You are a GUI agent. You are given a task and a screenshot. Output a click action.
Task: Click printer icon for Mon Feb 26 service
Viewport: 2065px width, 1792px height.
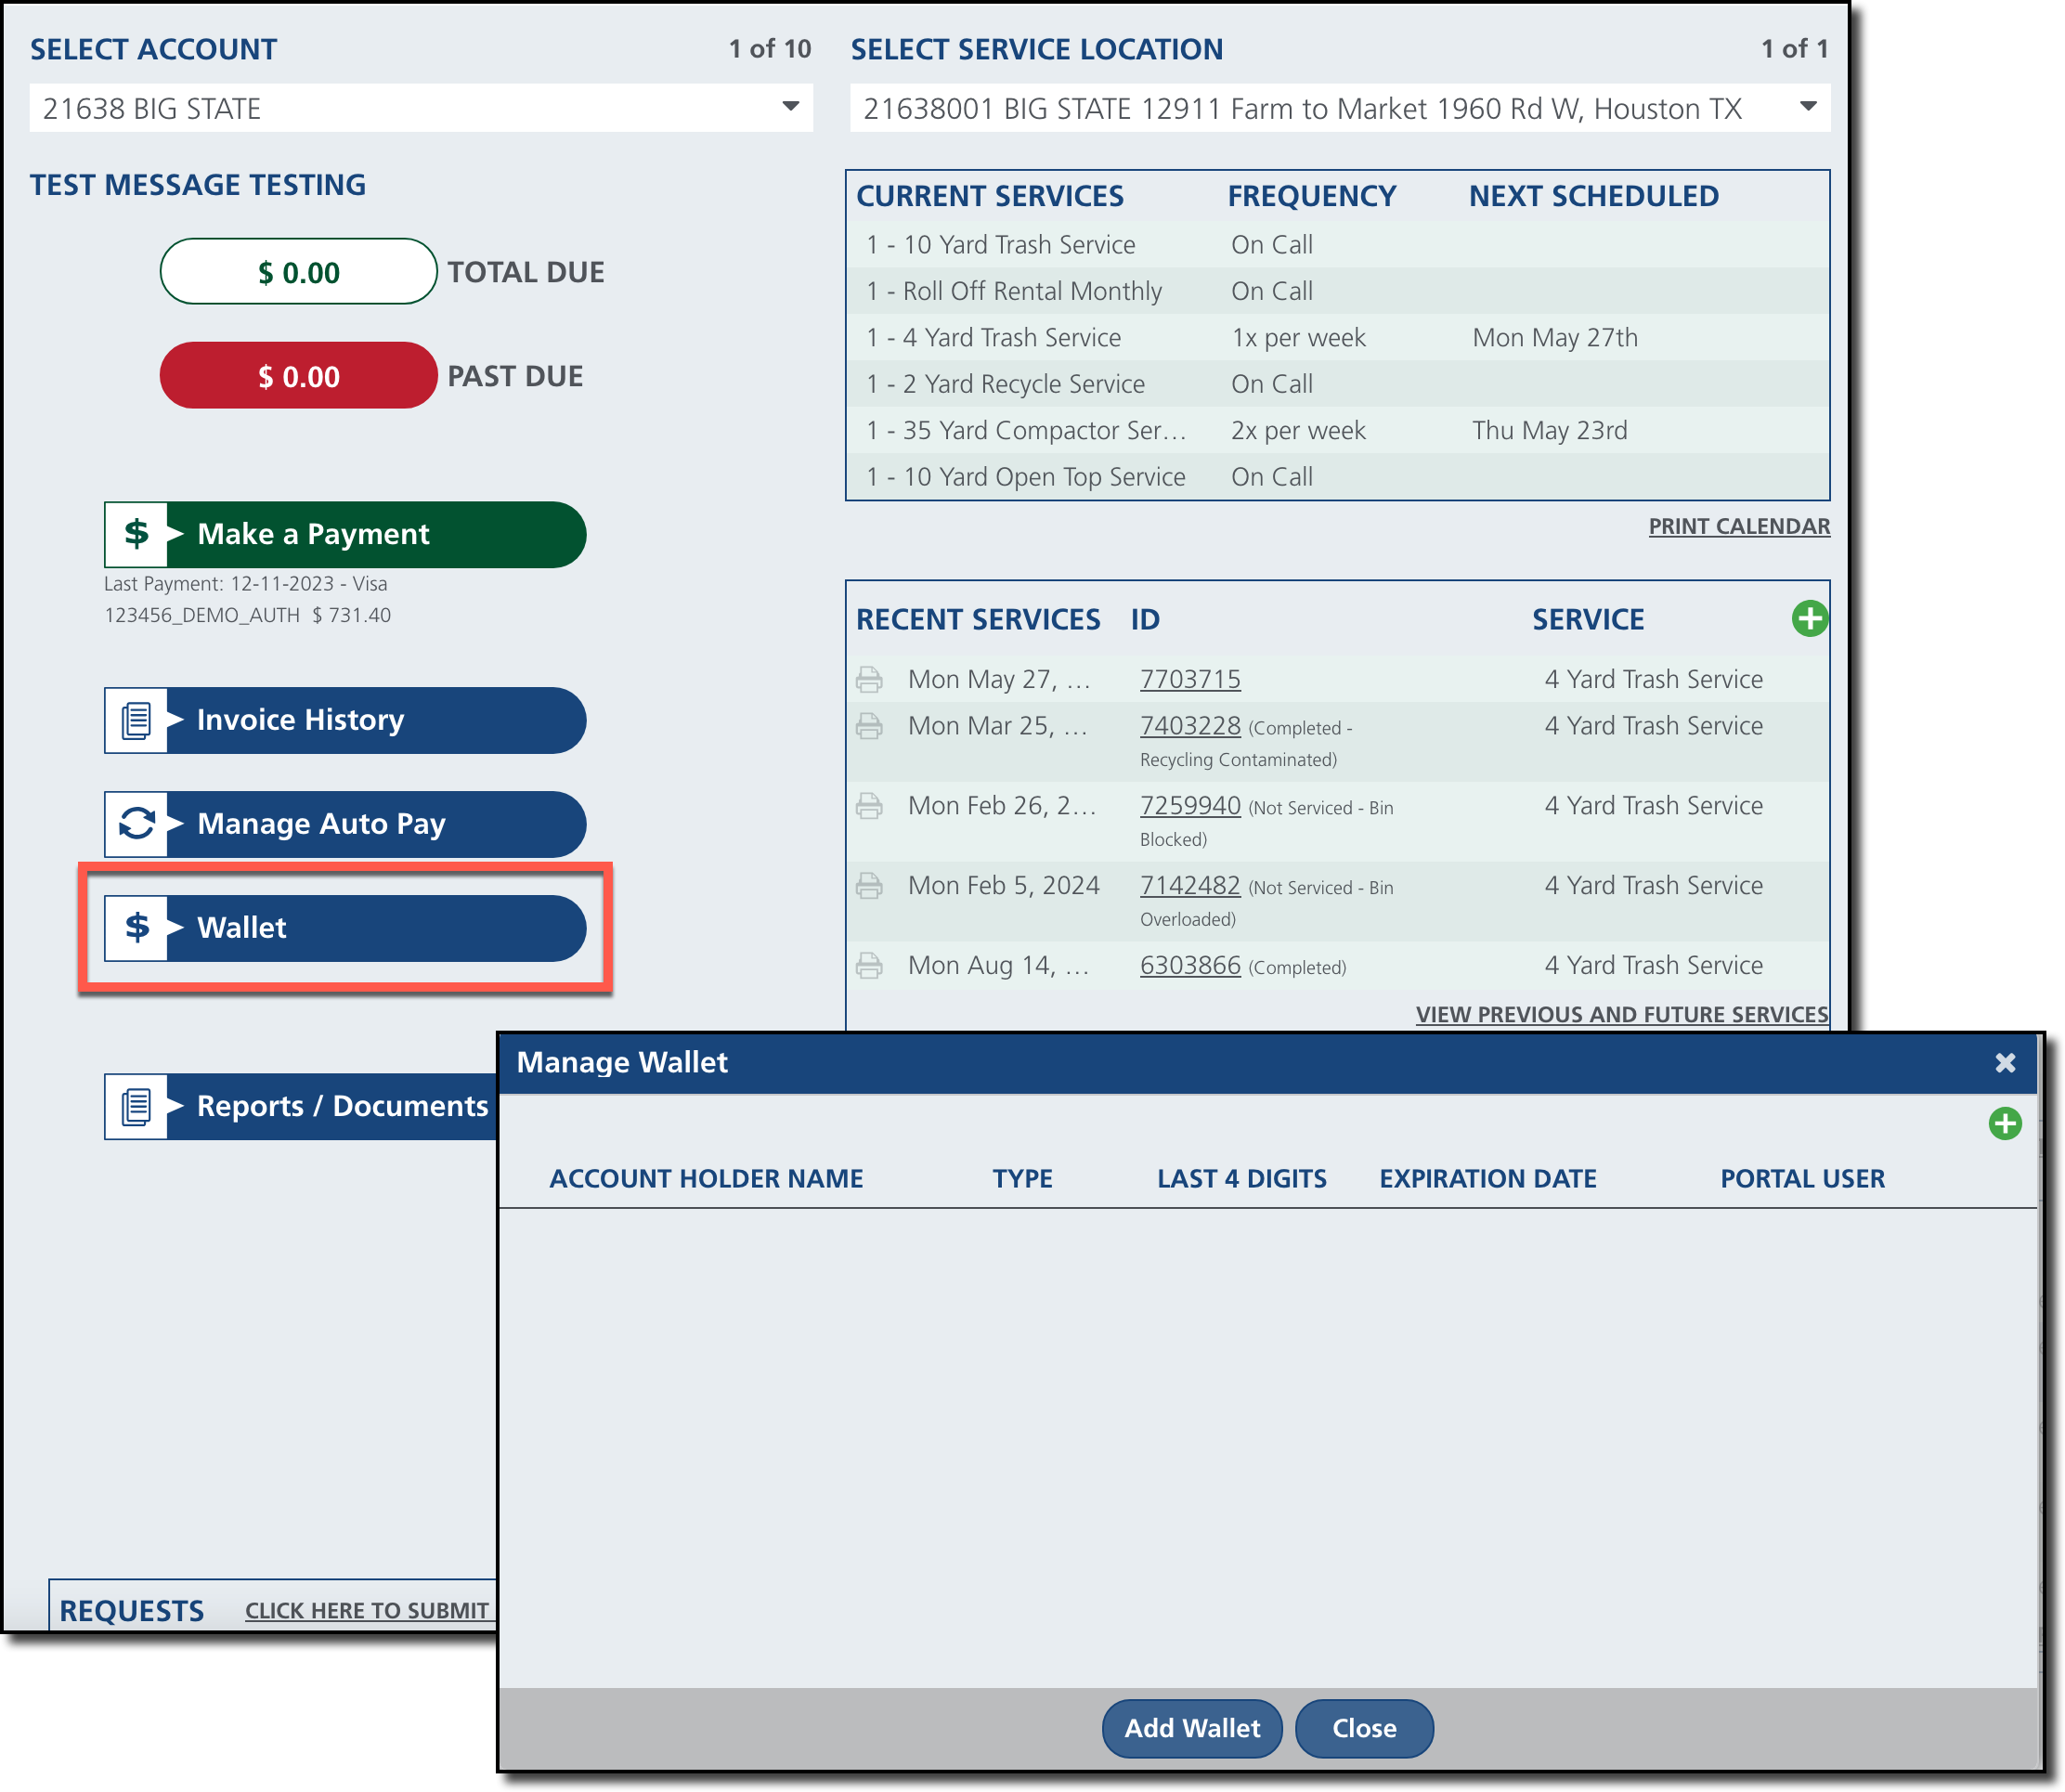[869, 806]
